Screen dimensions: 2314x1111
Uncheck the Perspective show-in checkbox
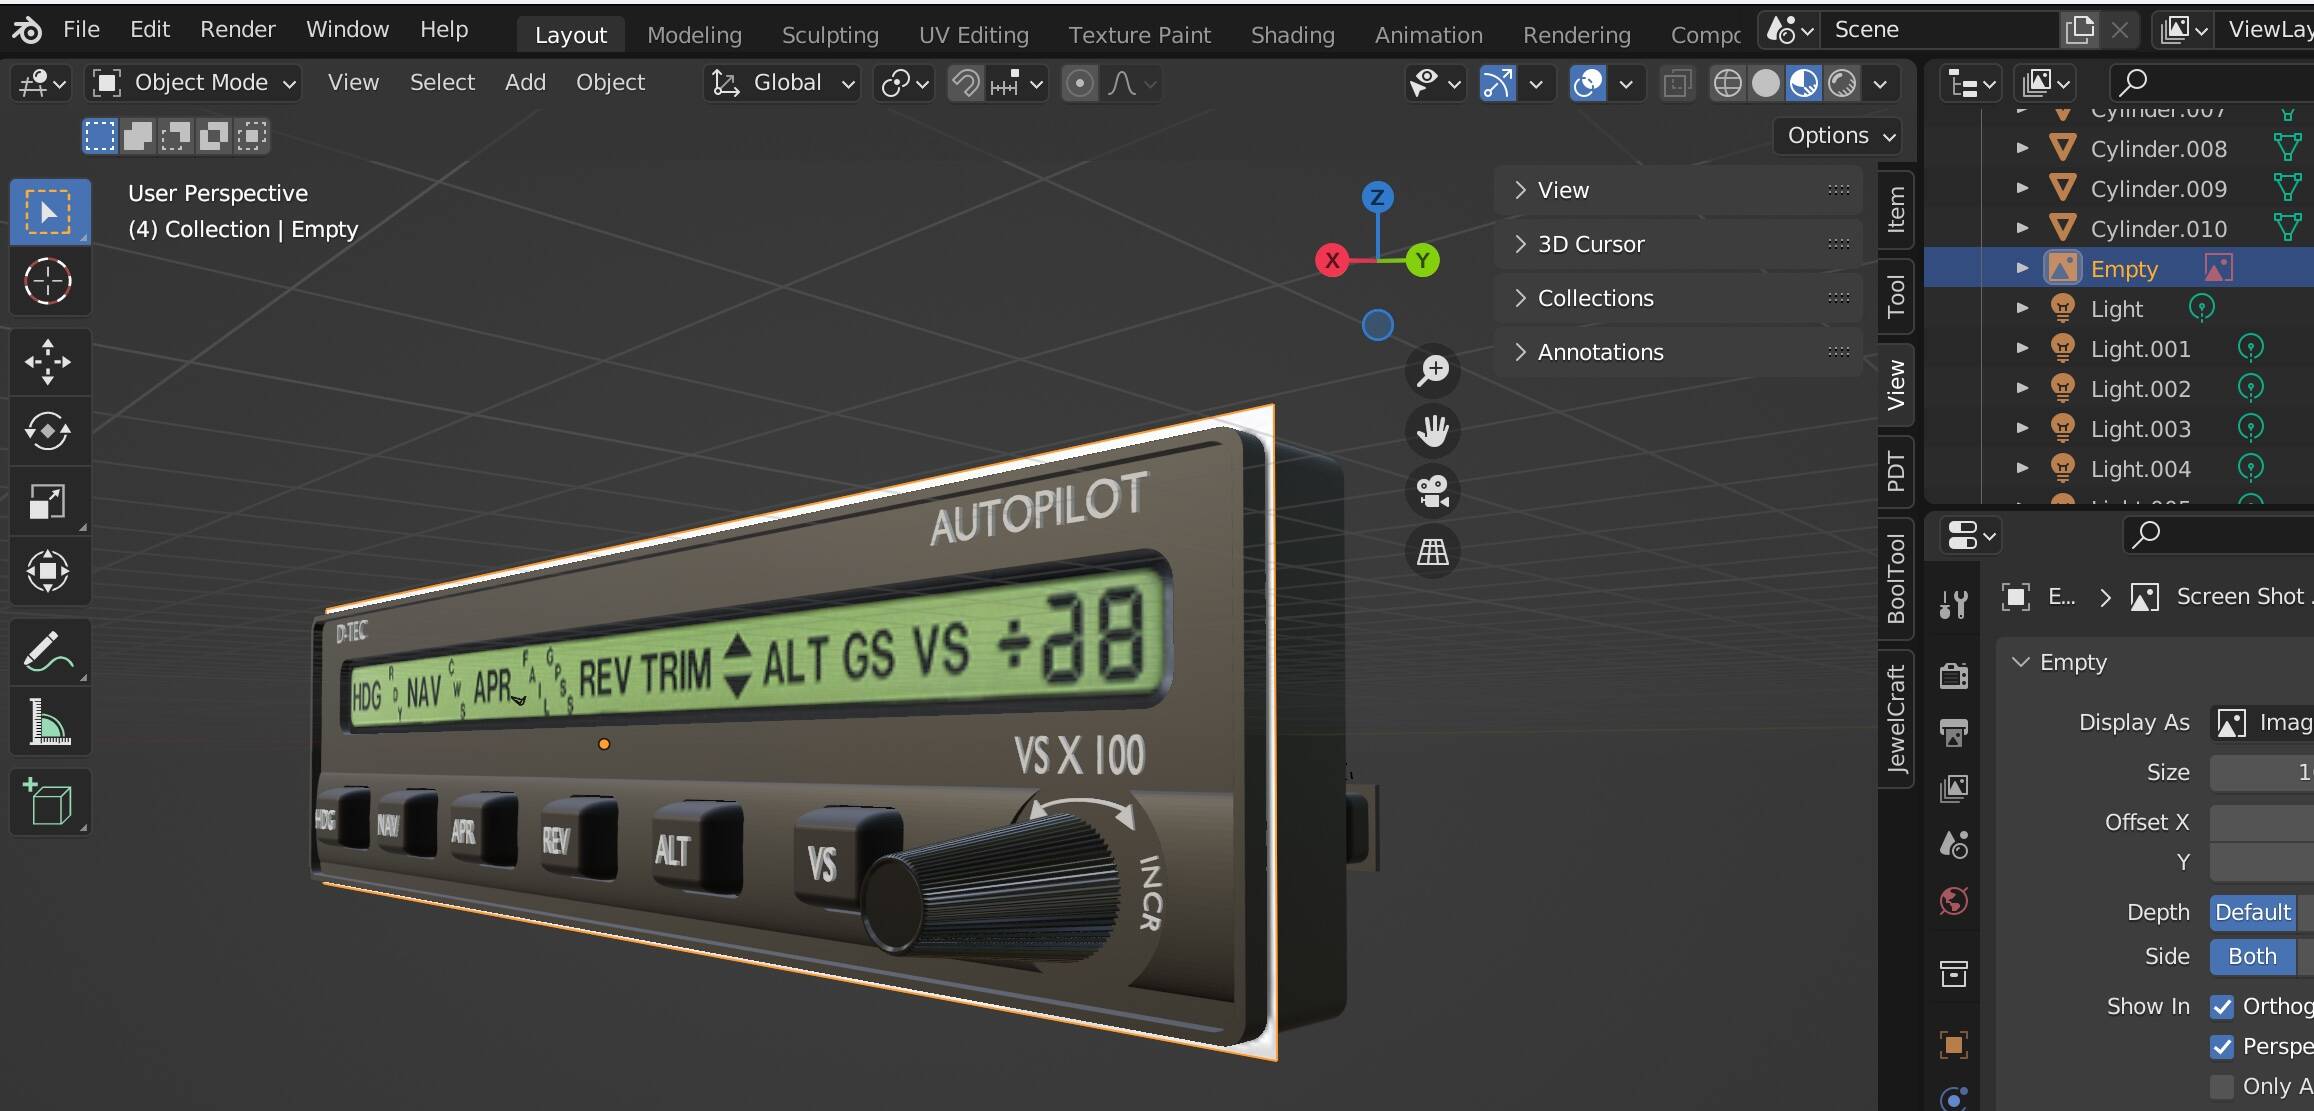tap(2222, 1046)
